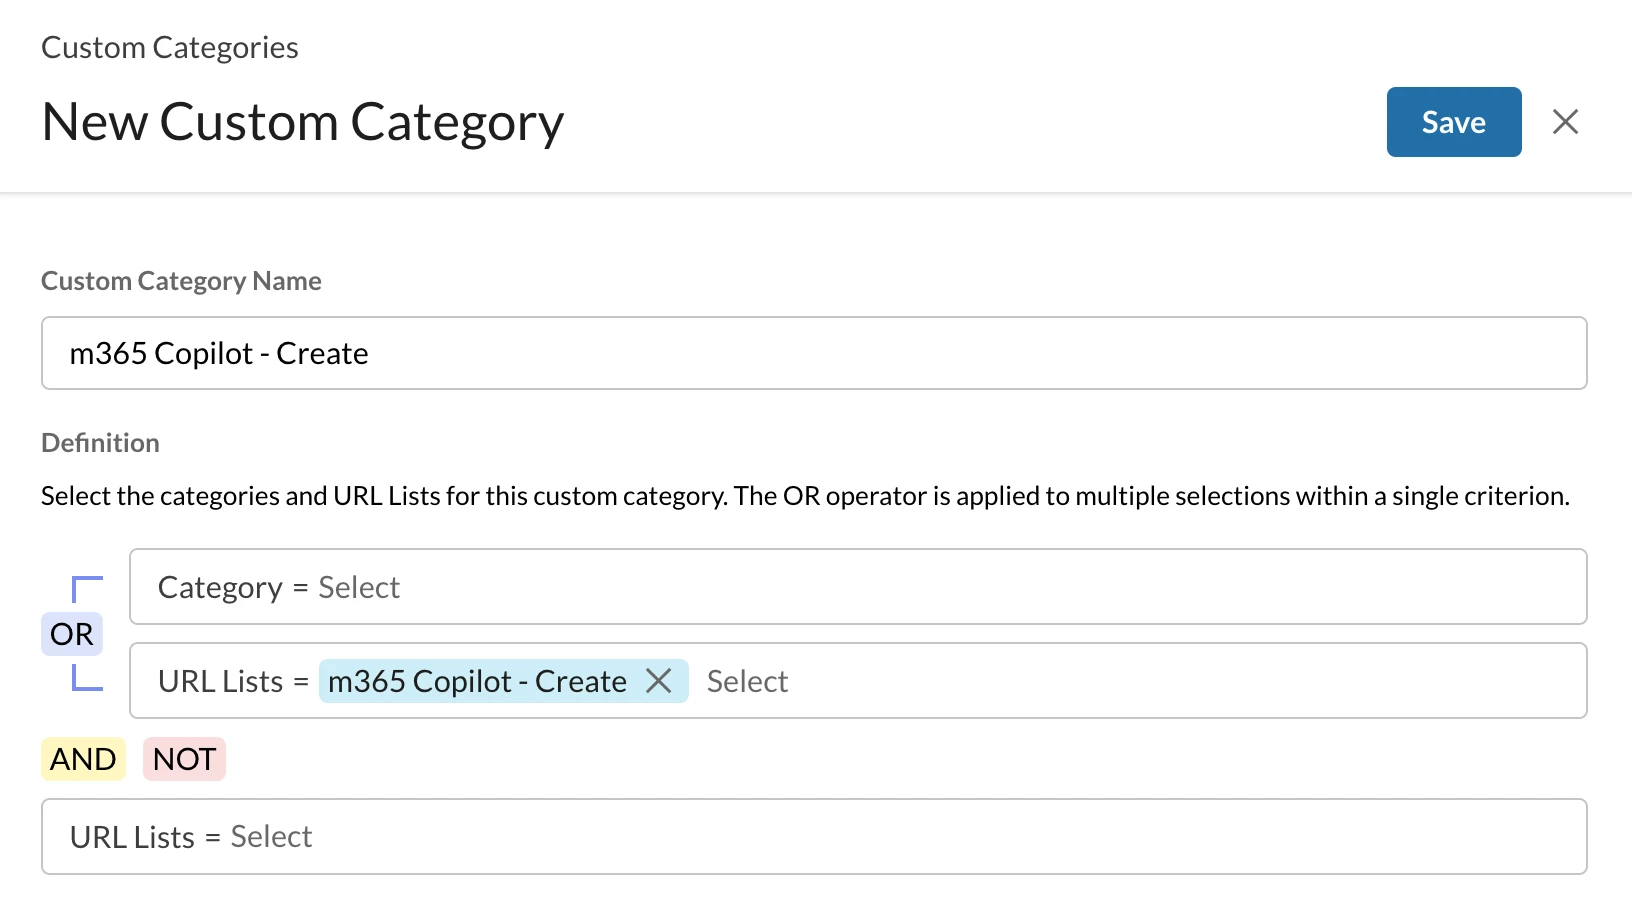Open the URL Lists dropdown under AND NOT
The image size is (1632, 906).
pyautogui.click(x=814, y=837)
